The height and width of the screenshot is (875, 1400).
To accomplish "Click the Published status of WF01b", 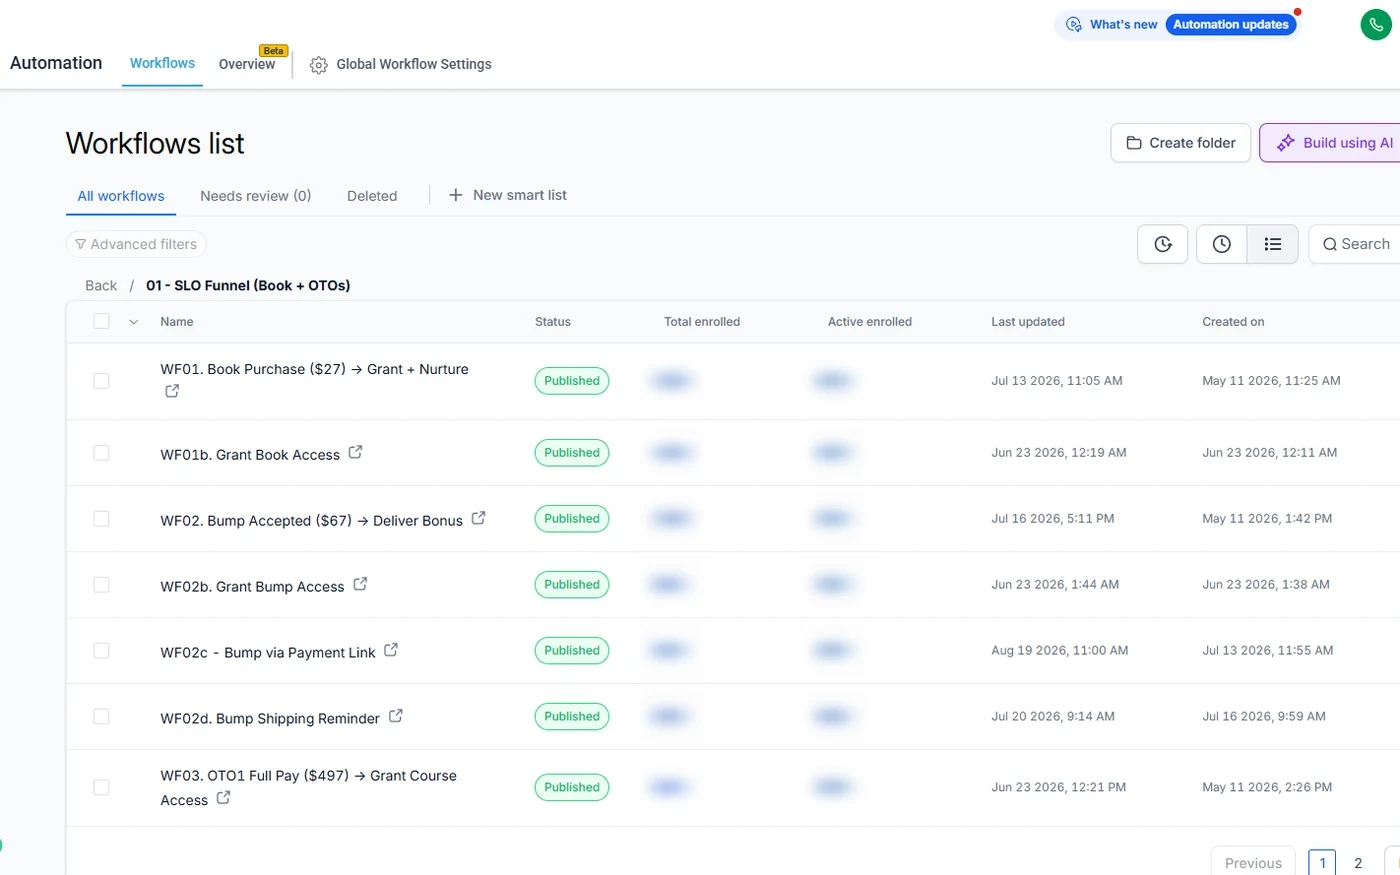I will 572,453.
